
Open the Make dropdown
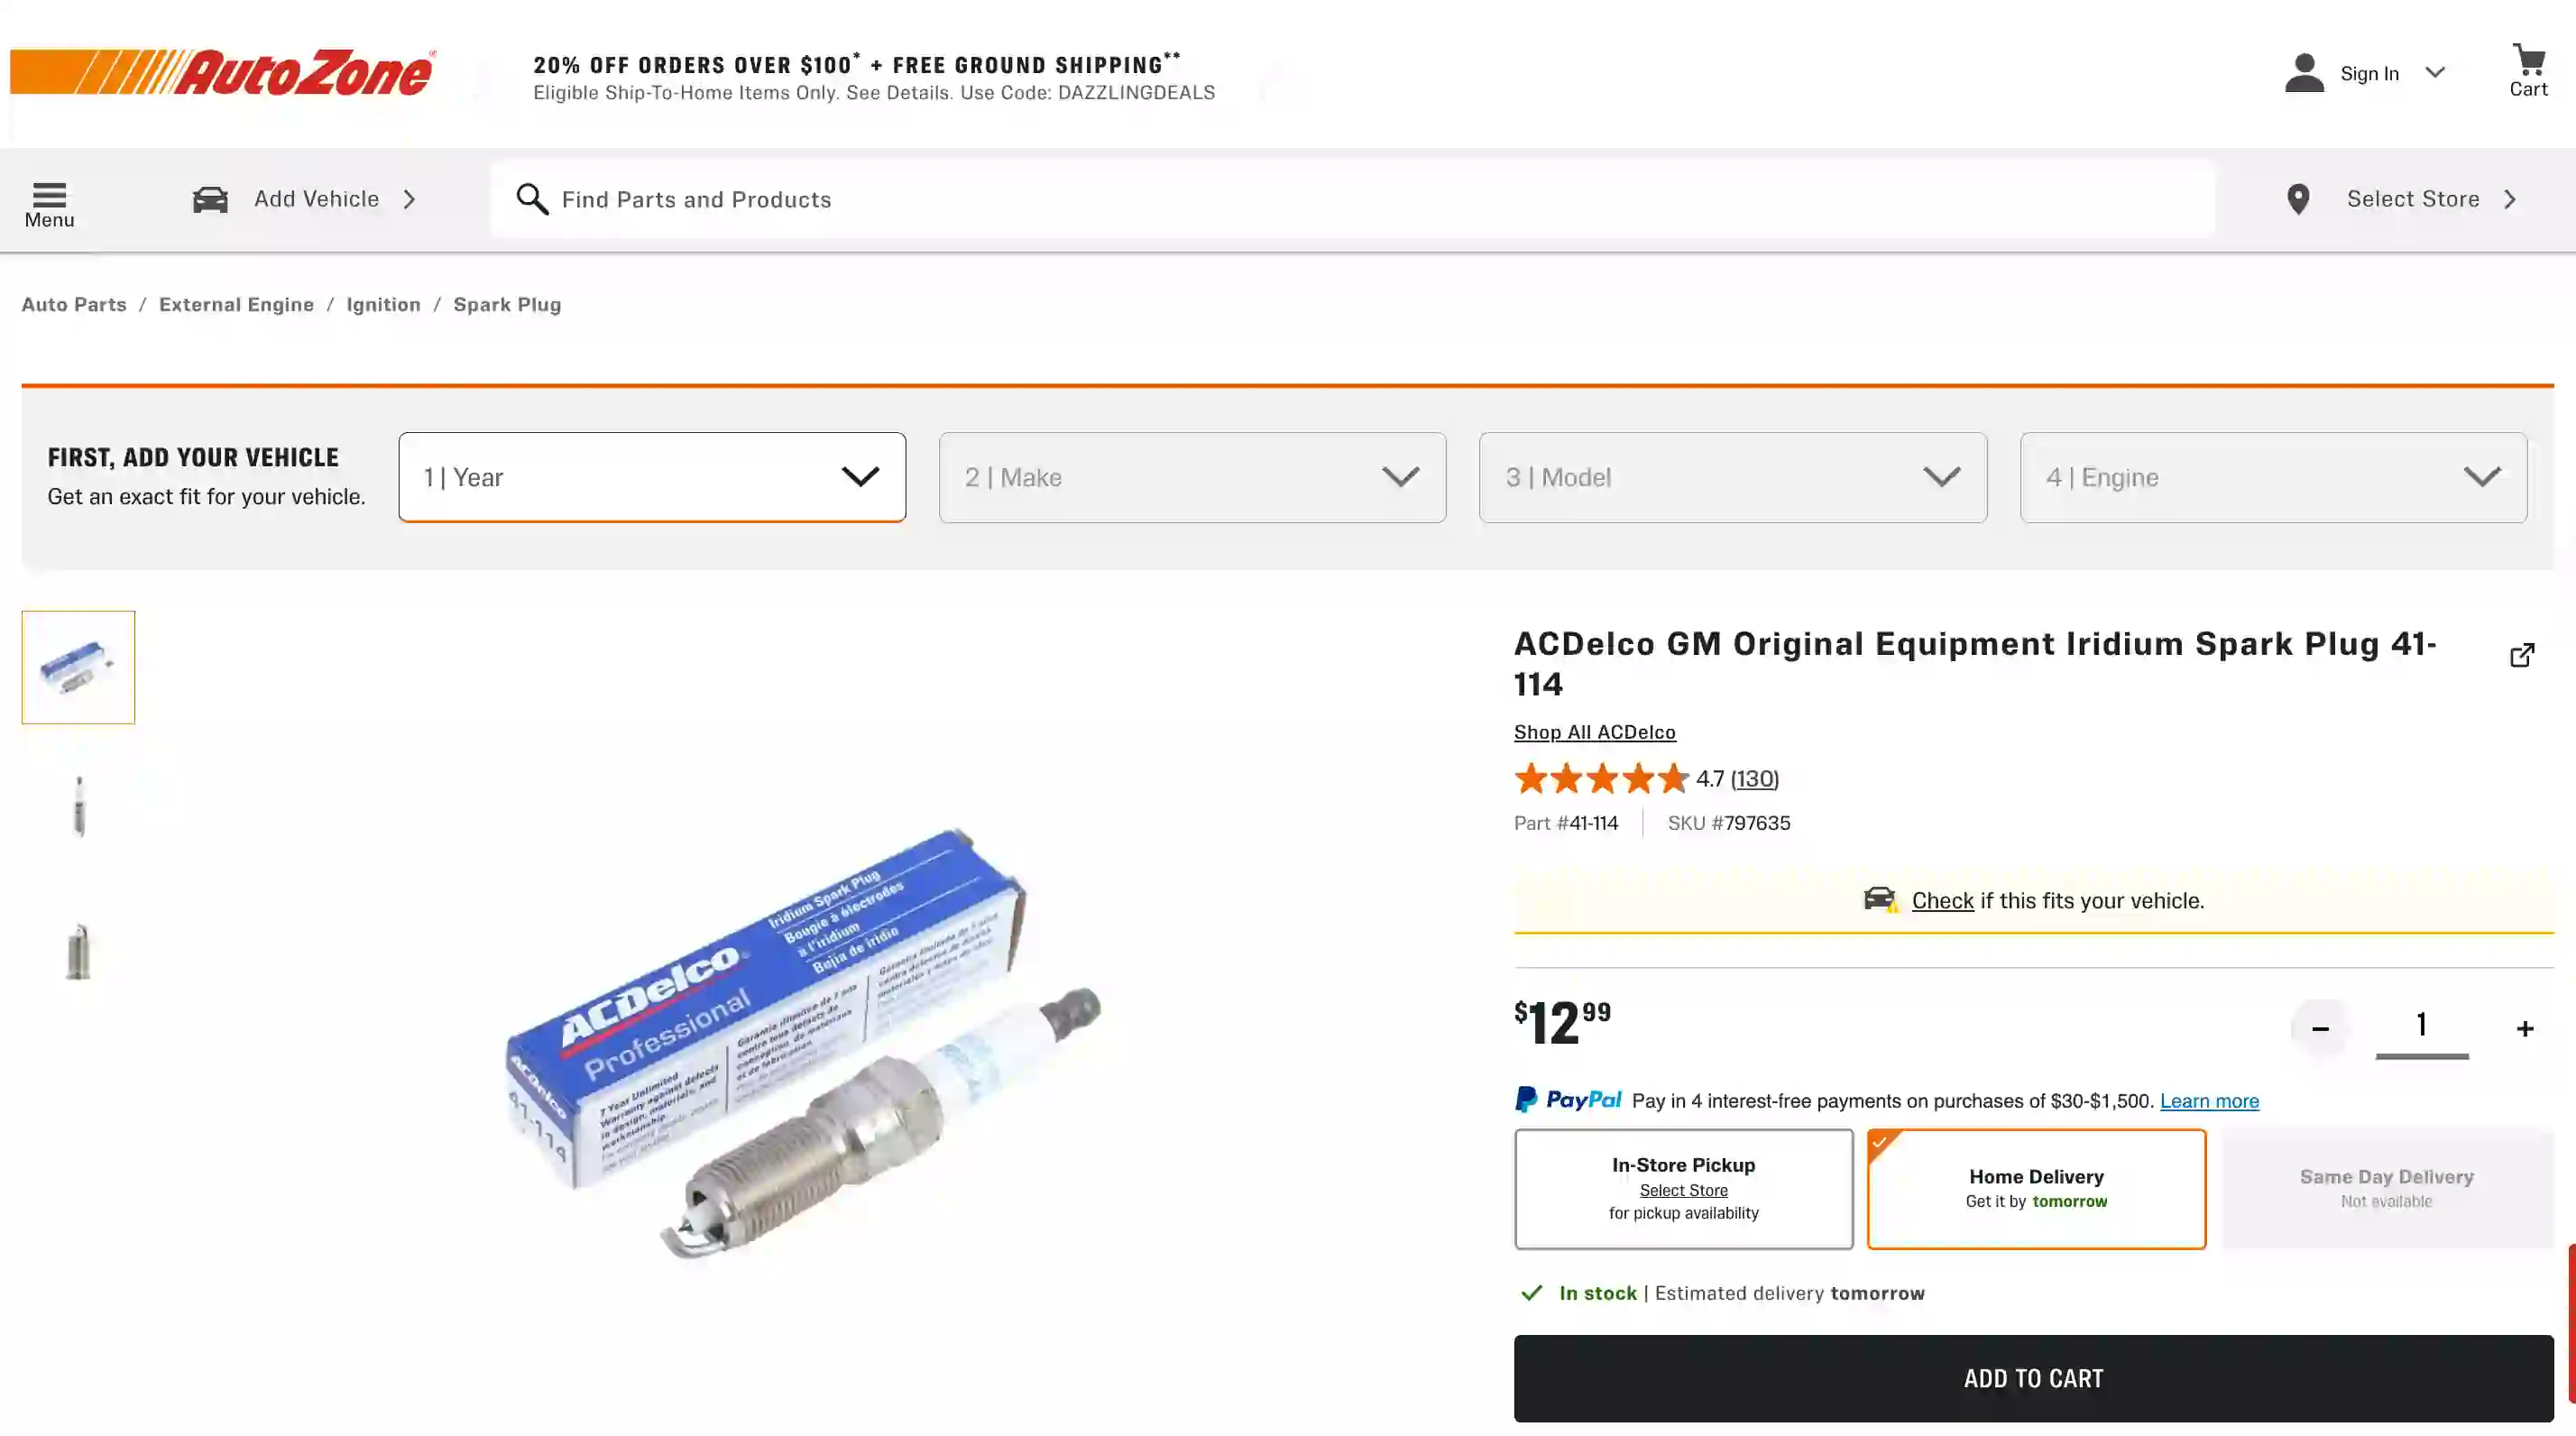tap(1192, 477)
